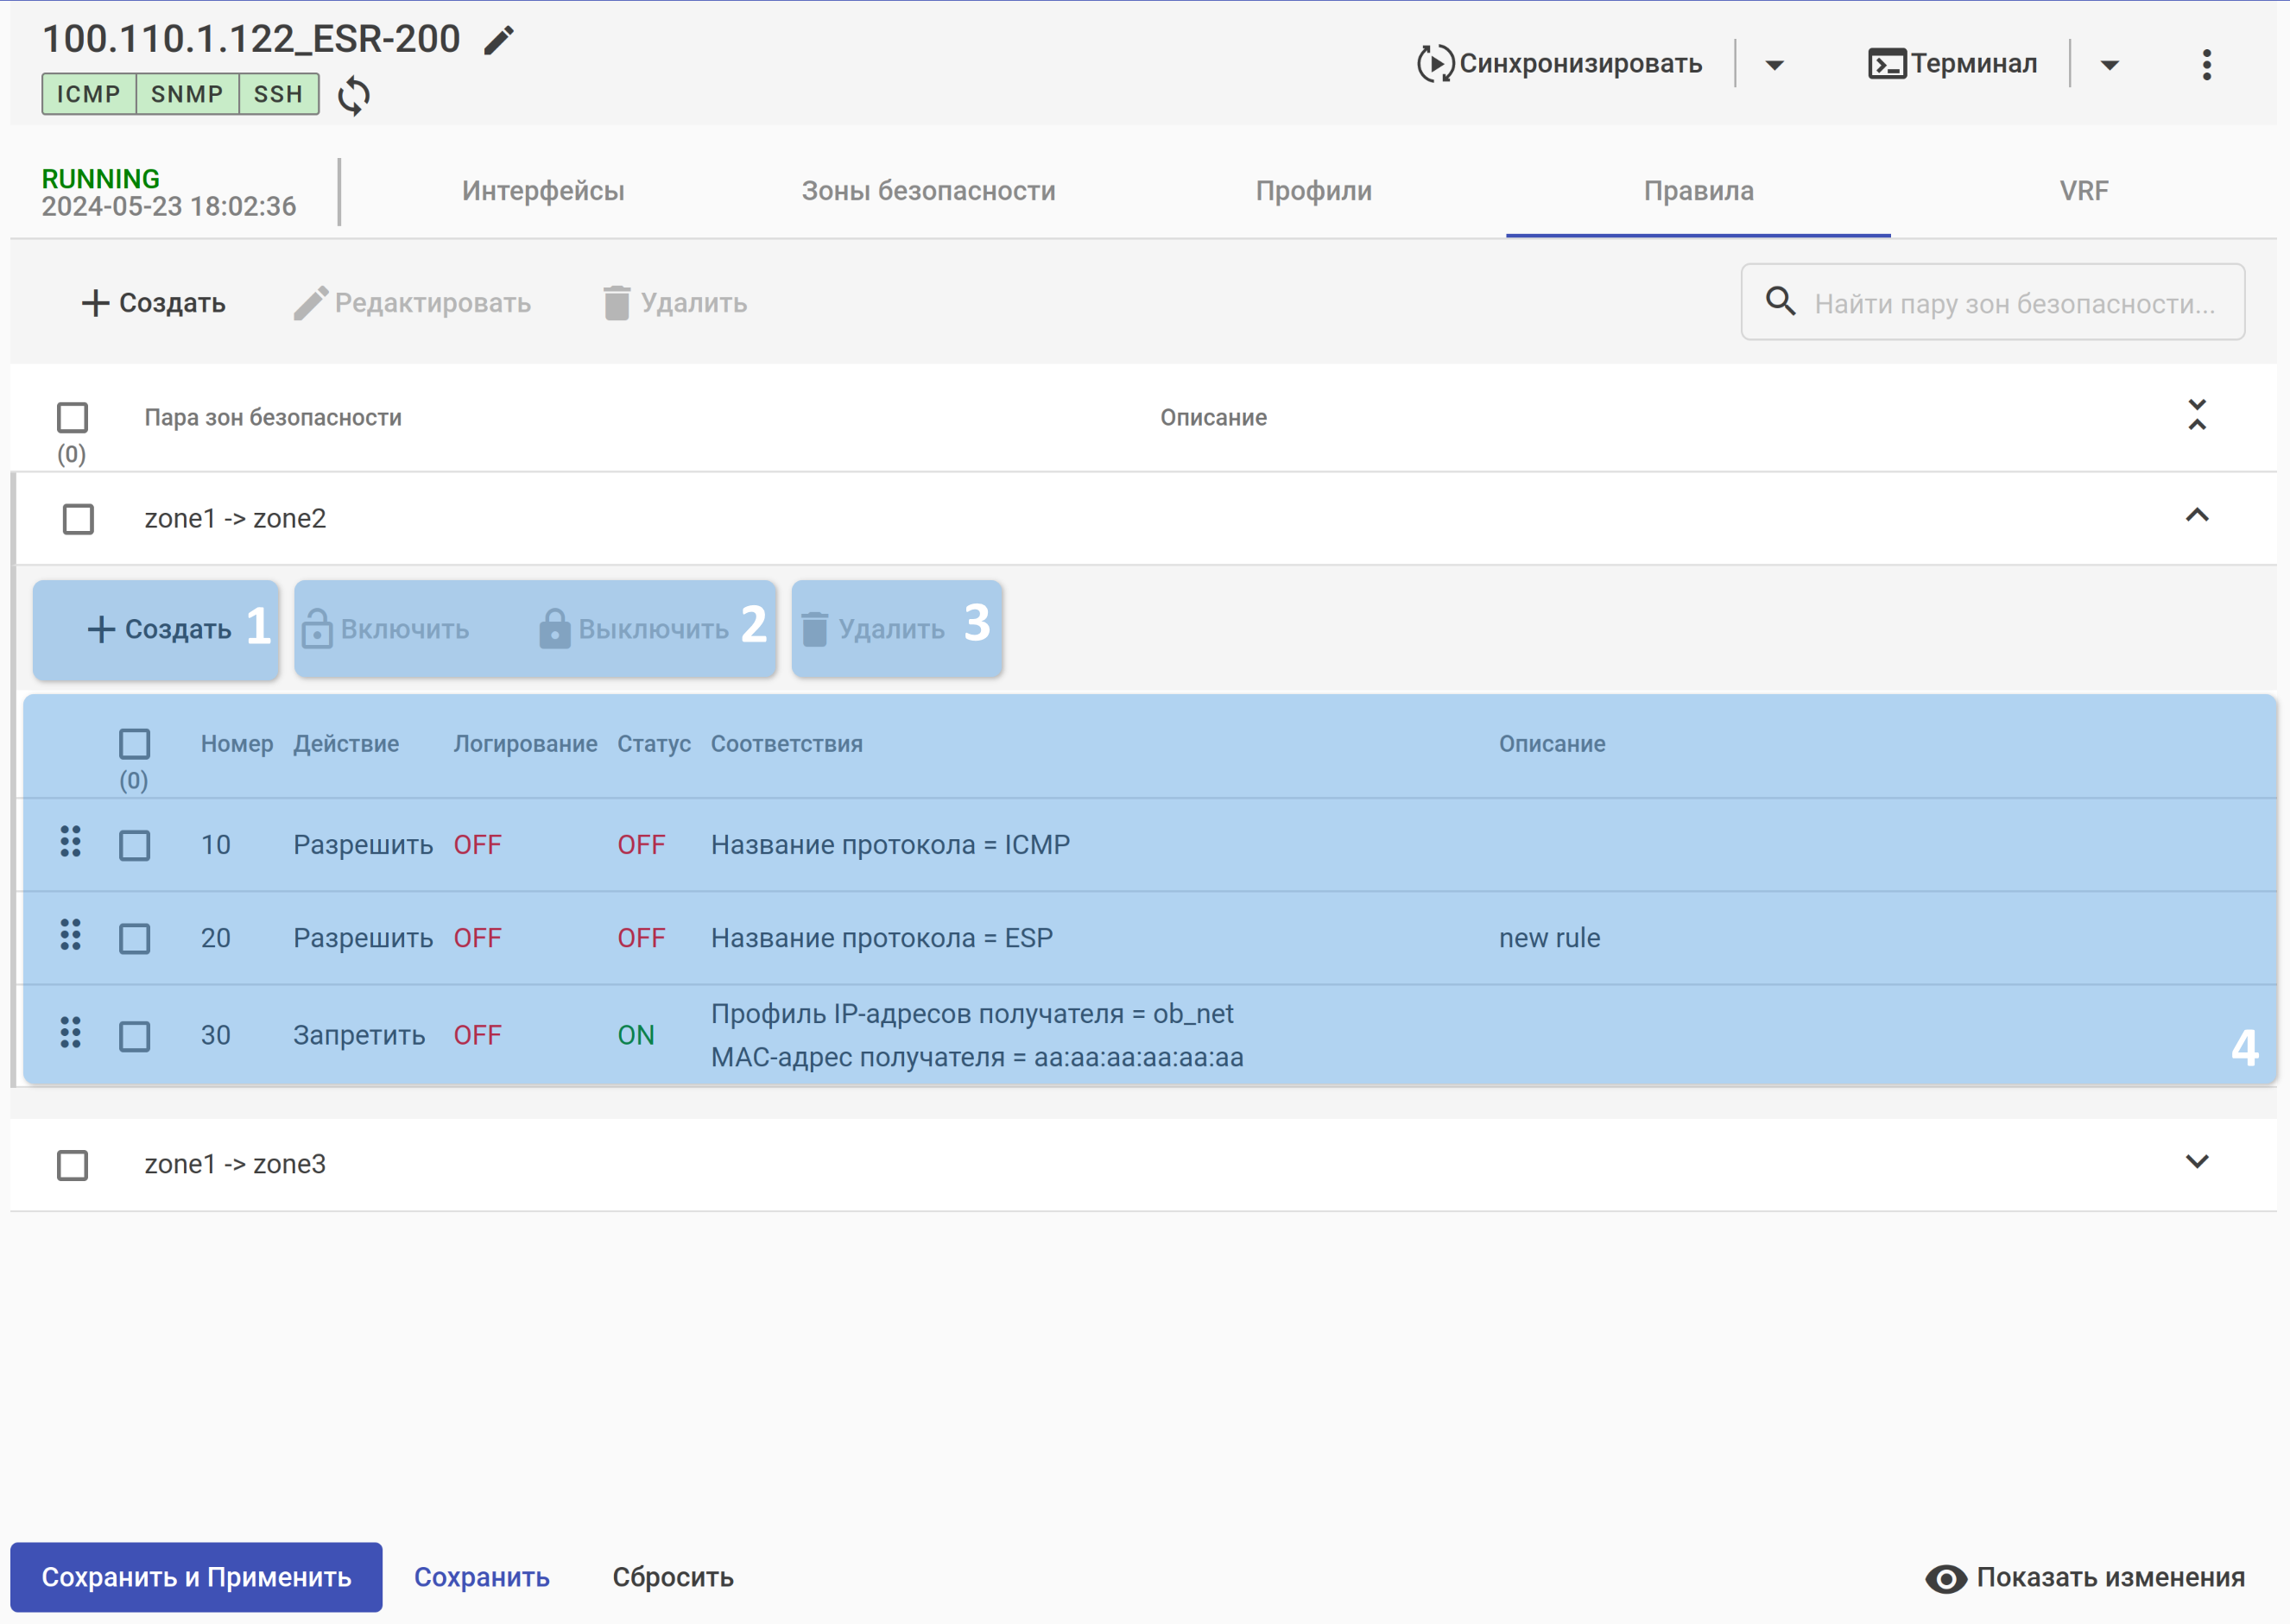Select the checkbox for rule 20
Image resolution: width=2290 pixels, height=1624 pixels.
click(x=135, y=939)
